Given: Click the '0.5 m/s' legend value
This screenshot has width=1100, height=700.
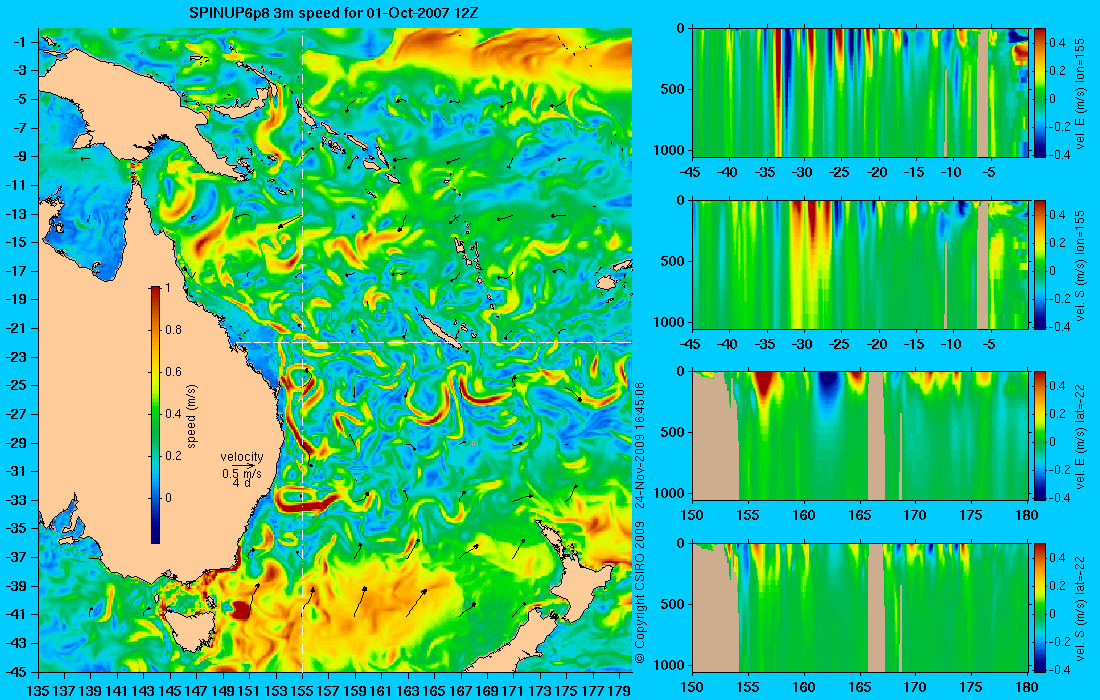Looking at the screenshot, I should pyautogui.click(x=242, y=473).
